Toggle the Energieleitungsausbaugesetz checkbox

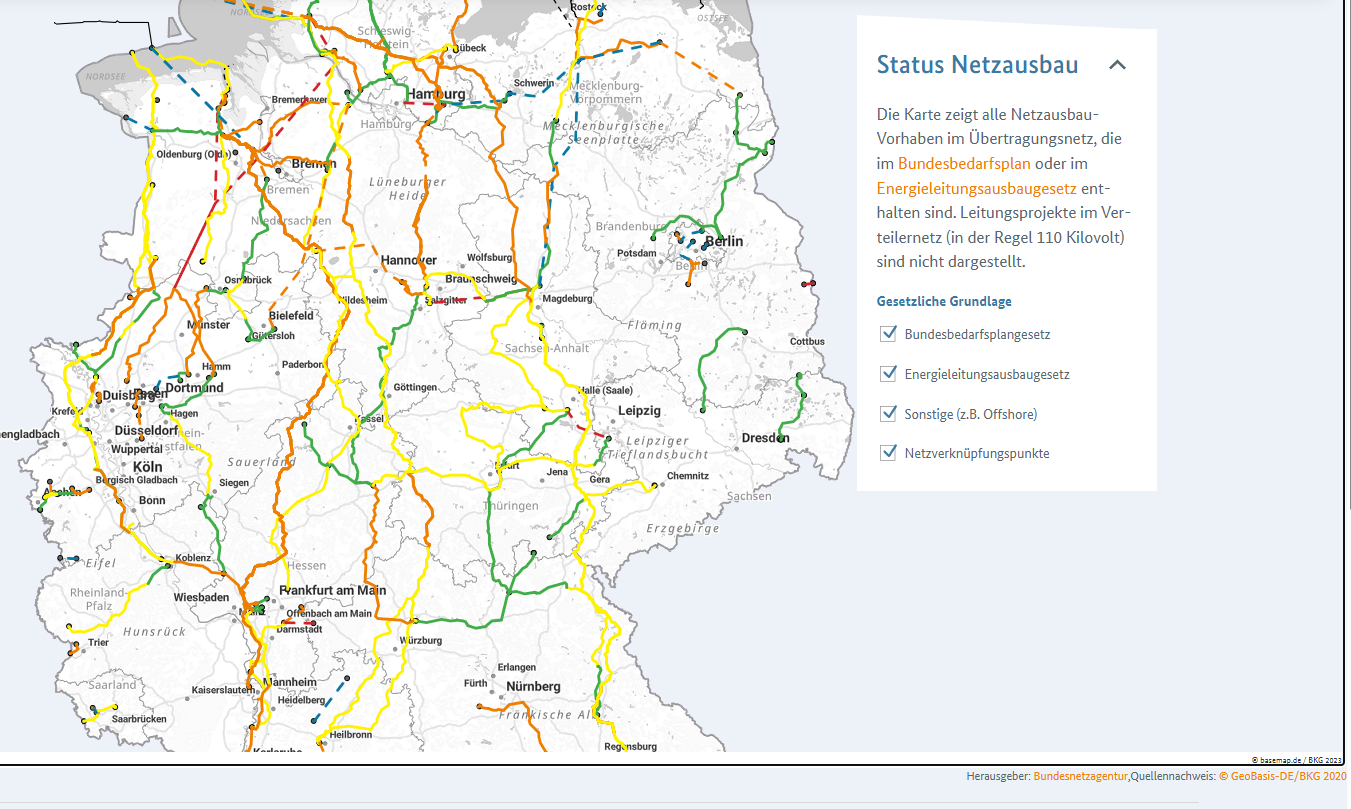pyautogui.click(x=888, y=374)
